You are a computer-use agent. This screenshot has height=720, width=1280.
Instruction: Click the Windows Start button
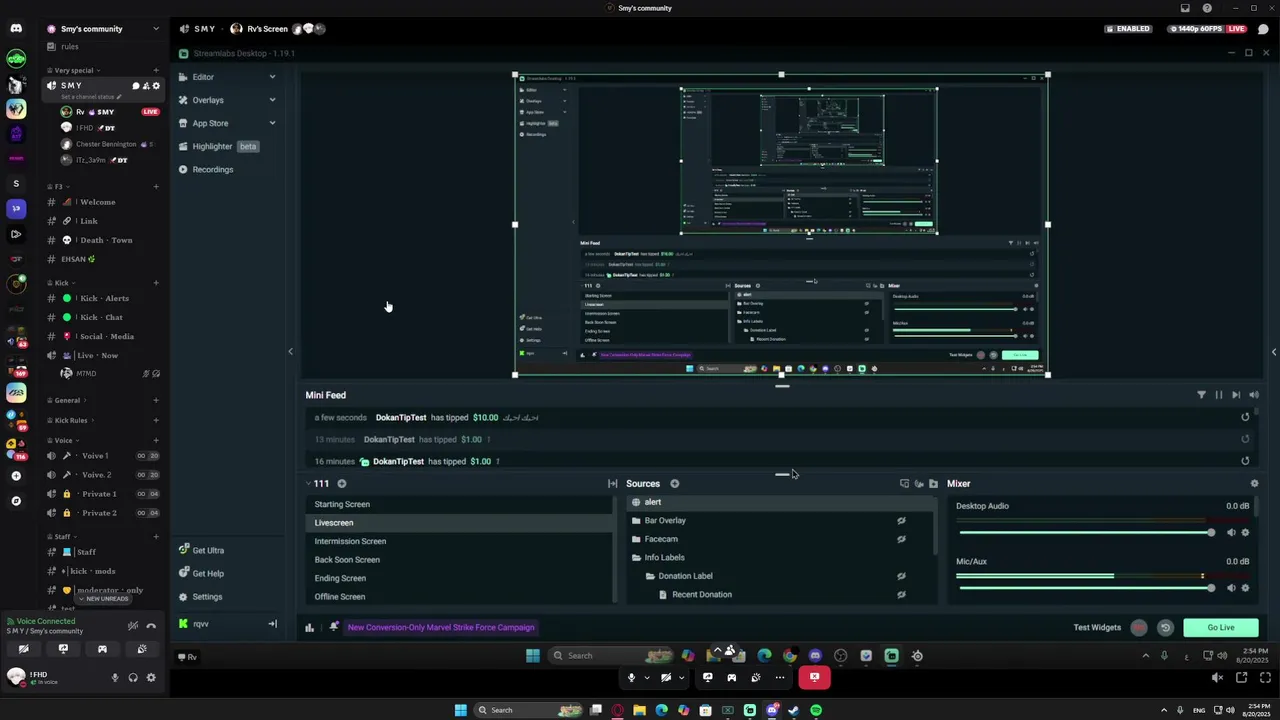[460, 710]
